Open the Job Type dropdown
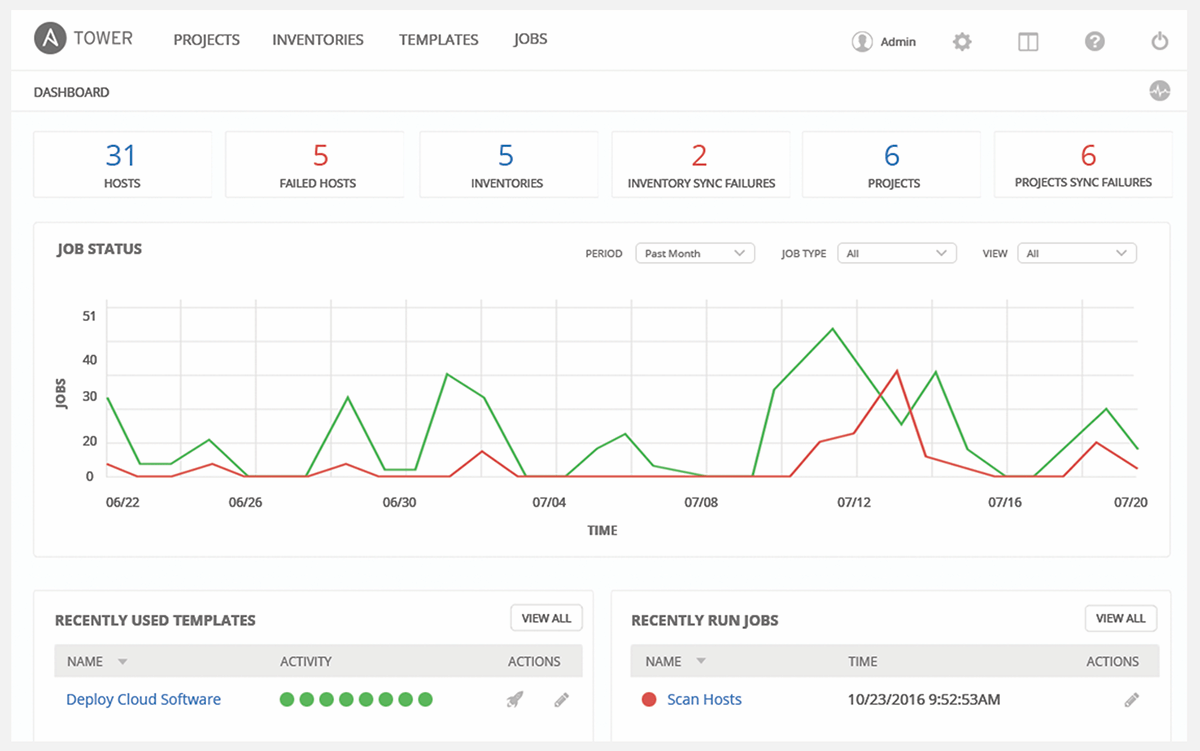Image resolution: width=1200 pixels, height=751 pixels. pos(896,254)
